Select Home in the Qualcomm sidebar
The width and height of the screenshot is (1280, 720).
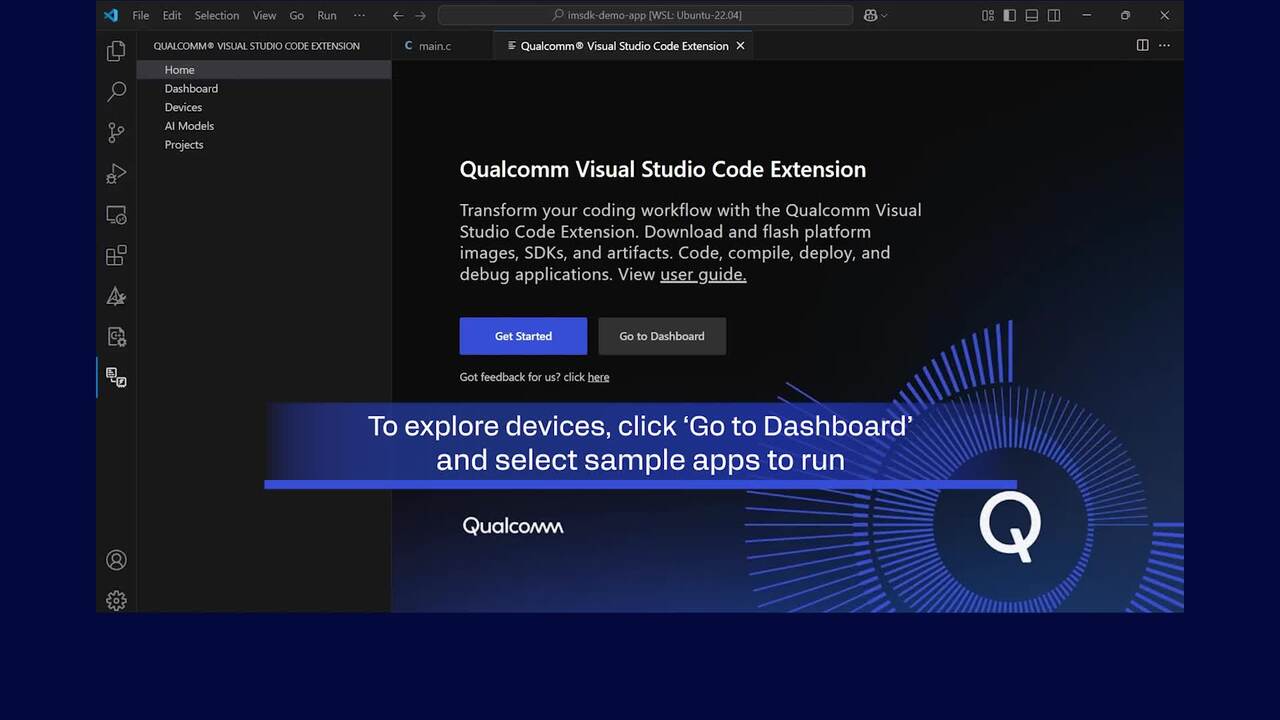(x=264, y=70)
